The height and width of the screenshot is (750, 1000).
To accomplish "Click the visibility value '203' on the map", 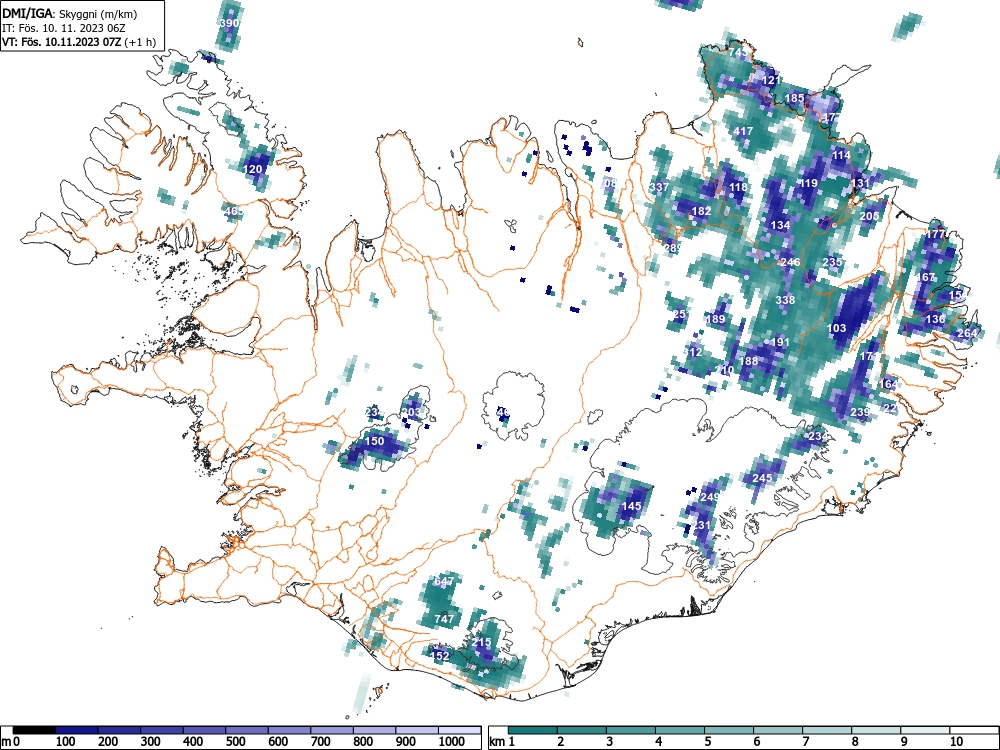I will (412, 413).
